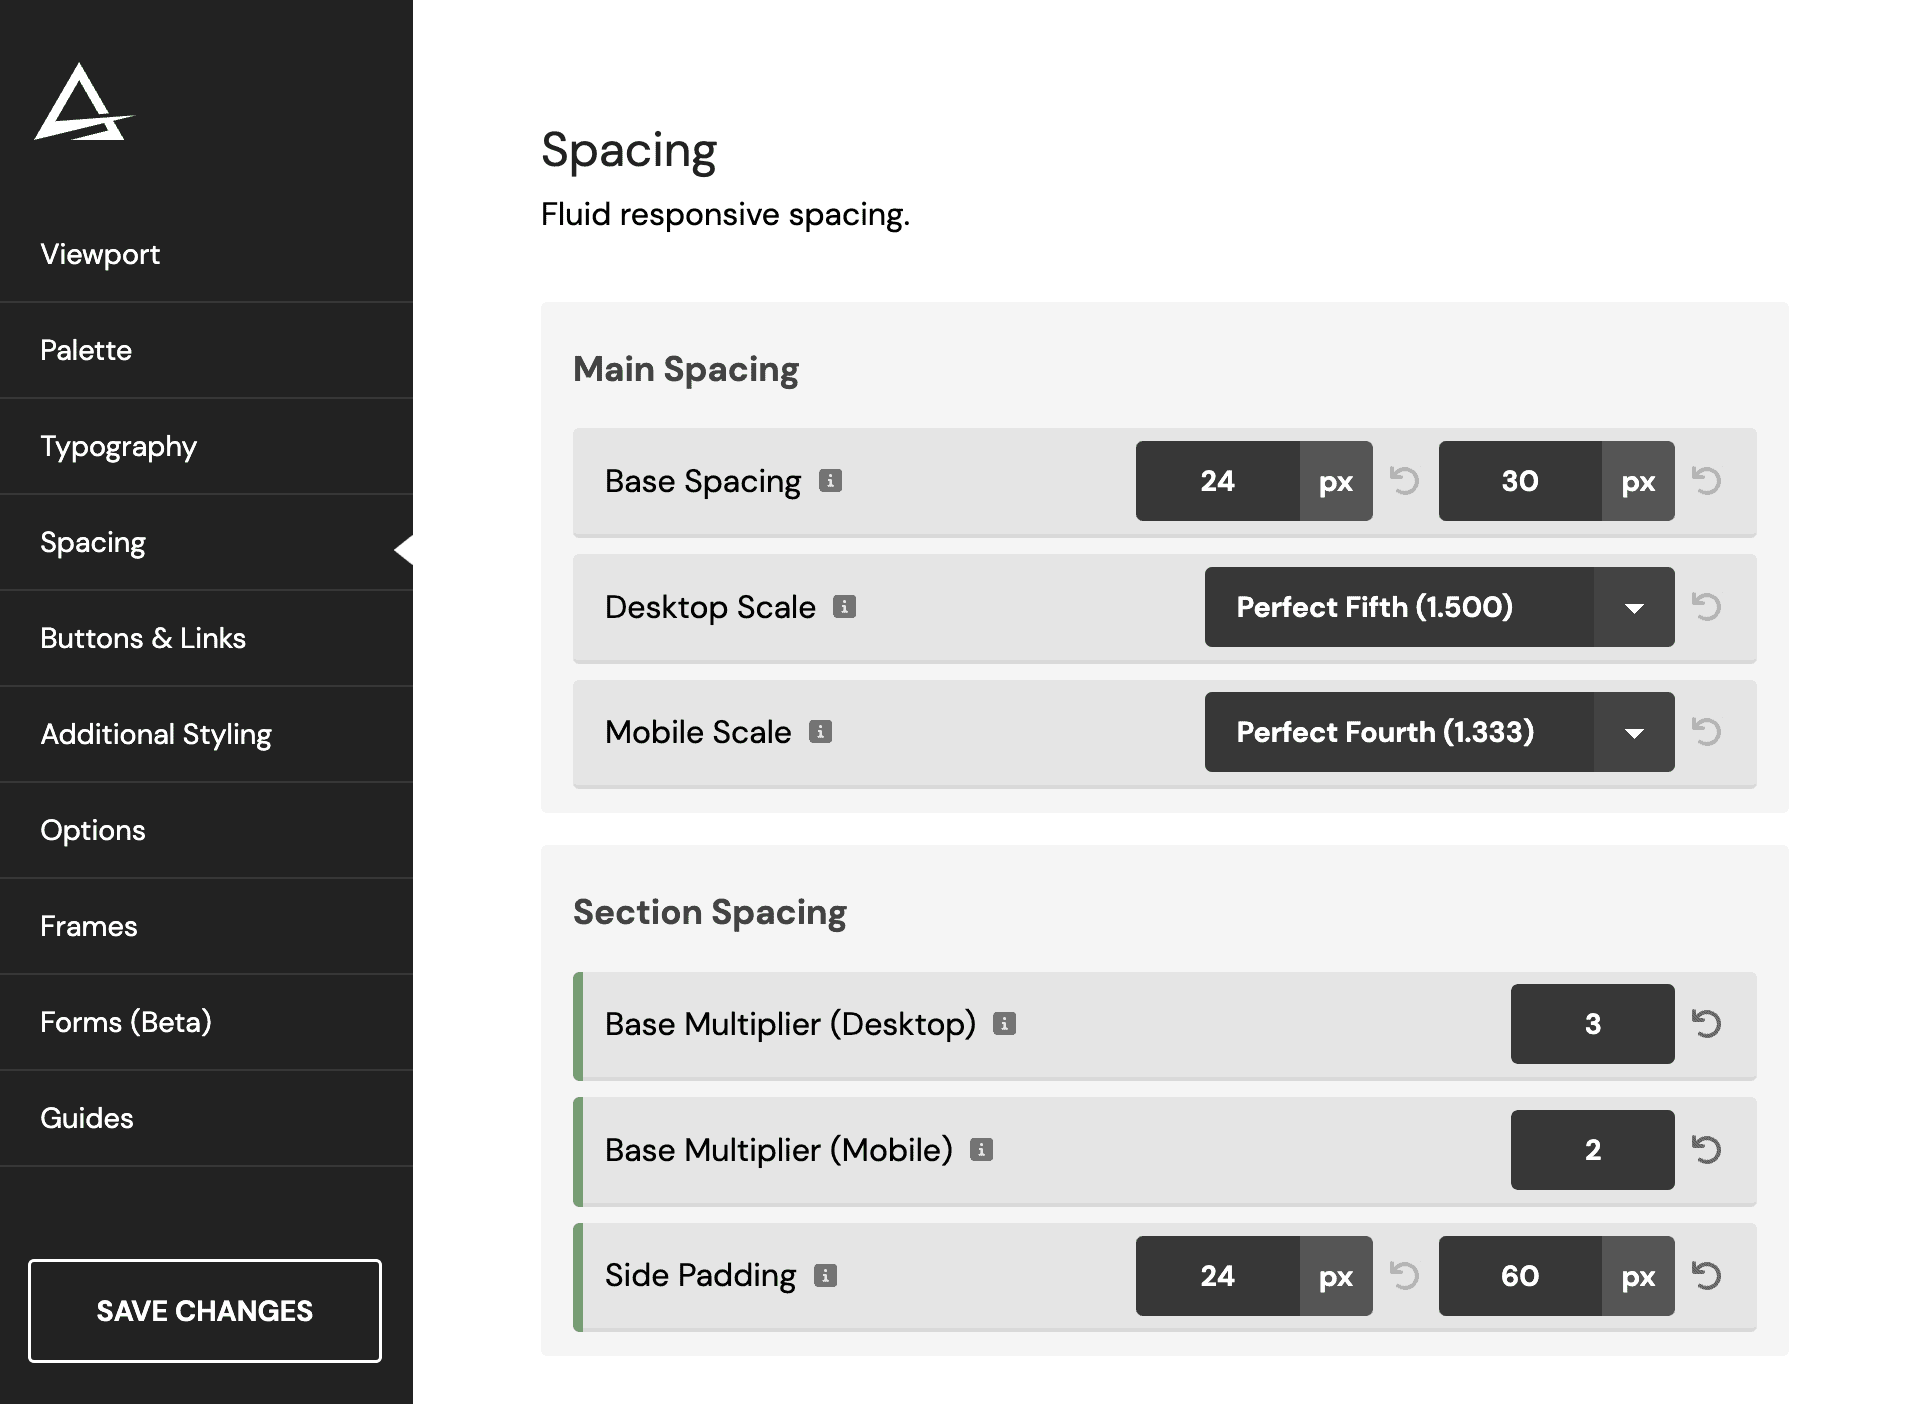Image resolution: width=1914 pixels, height=1404 pixels.
Task: Click the triangle logo in the sidebar
Action: coord(84,102)
